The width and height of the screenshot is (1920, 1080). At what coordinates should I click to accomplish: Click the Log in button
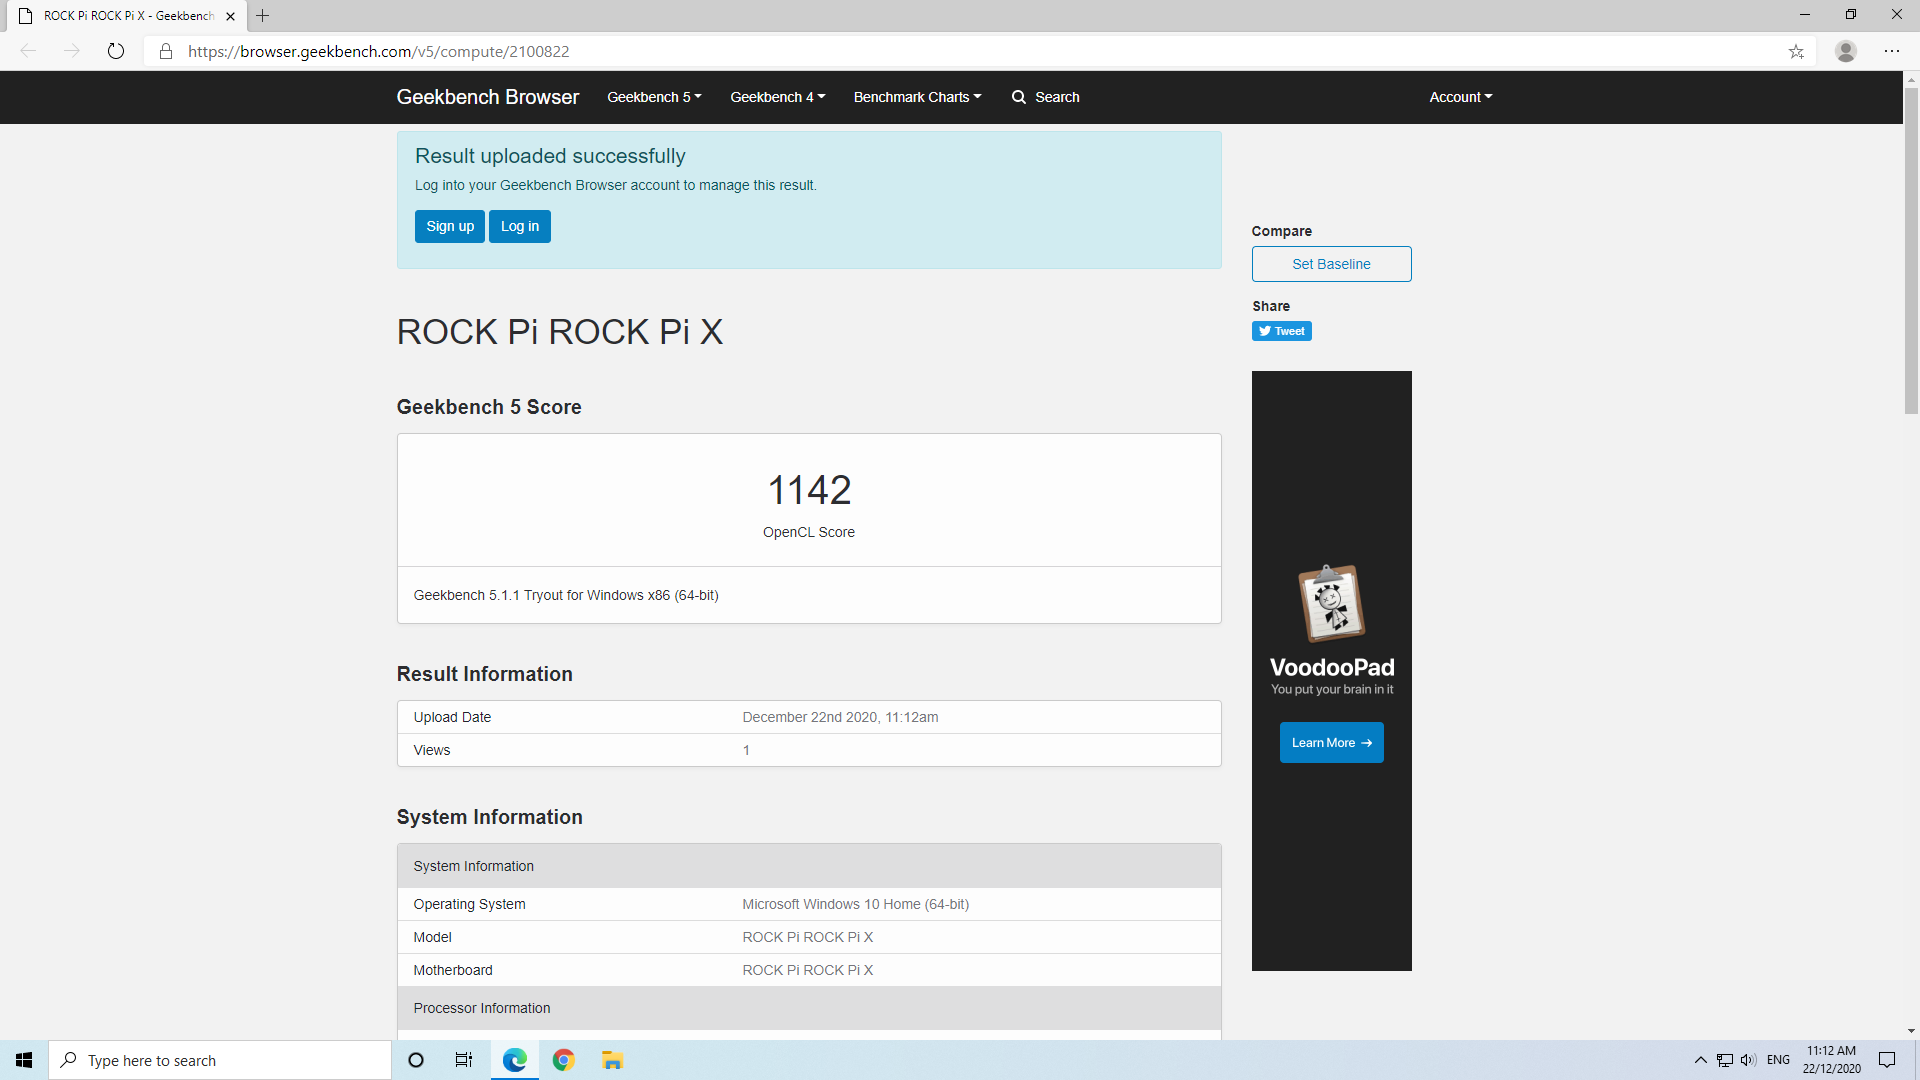520,226
